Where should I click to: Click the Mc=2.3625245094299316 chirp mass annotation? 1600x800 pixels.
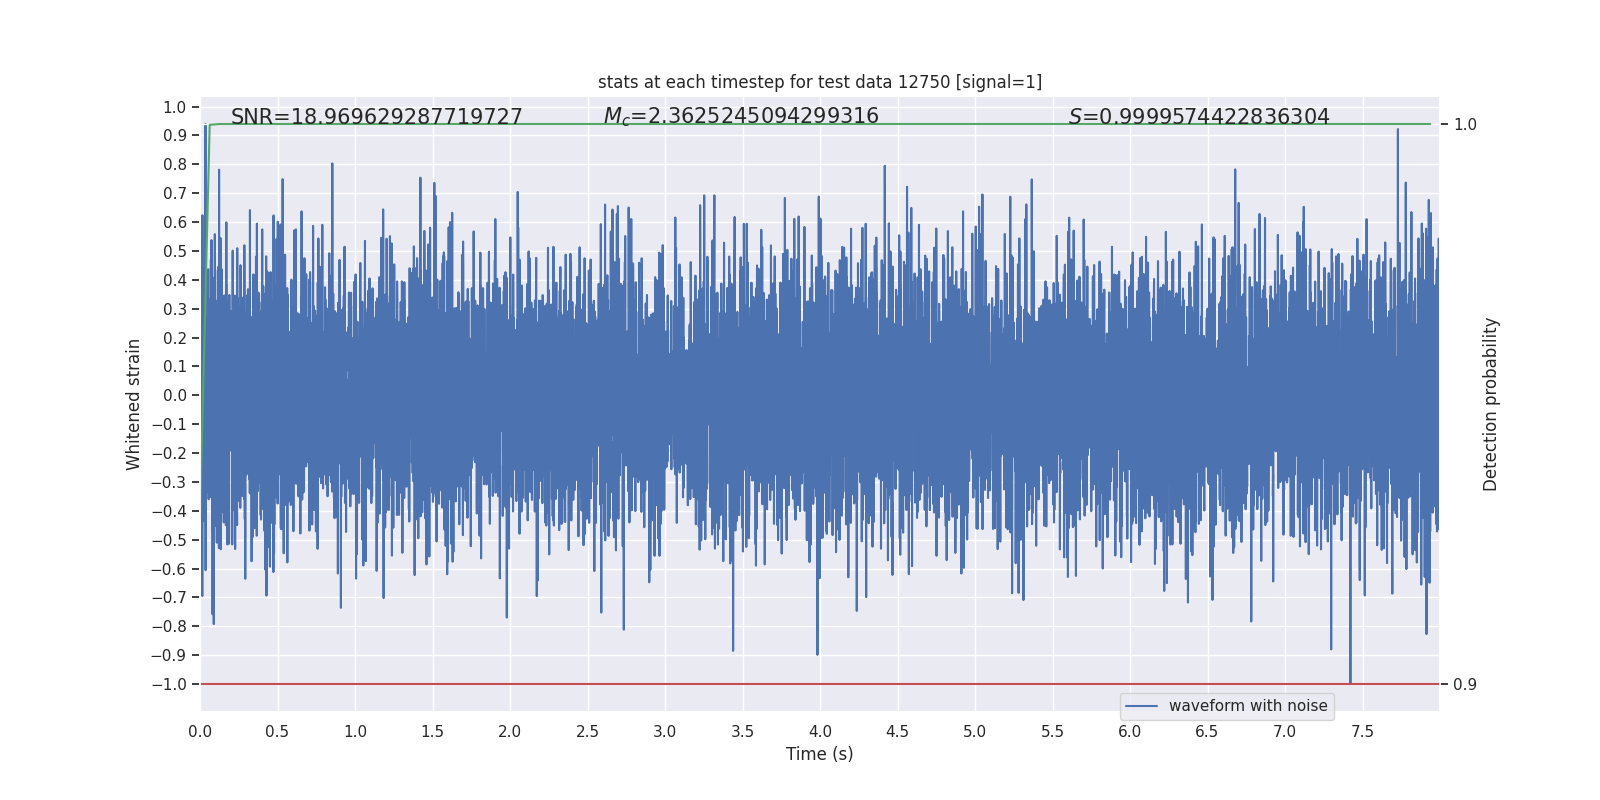click(x=741, y=117)
